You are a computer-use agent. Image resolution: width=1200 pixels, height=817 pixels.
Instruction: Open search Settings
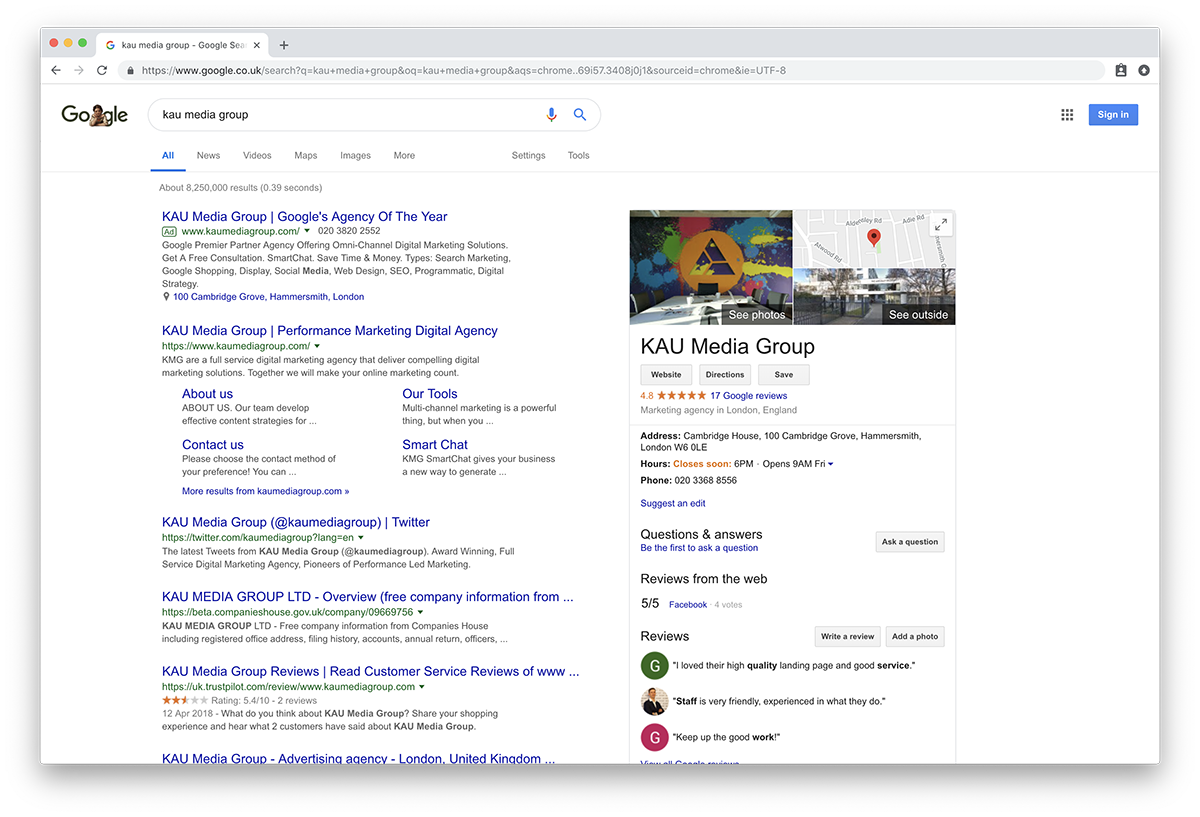(x=528, y=156)
